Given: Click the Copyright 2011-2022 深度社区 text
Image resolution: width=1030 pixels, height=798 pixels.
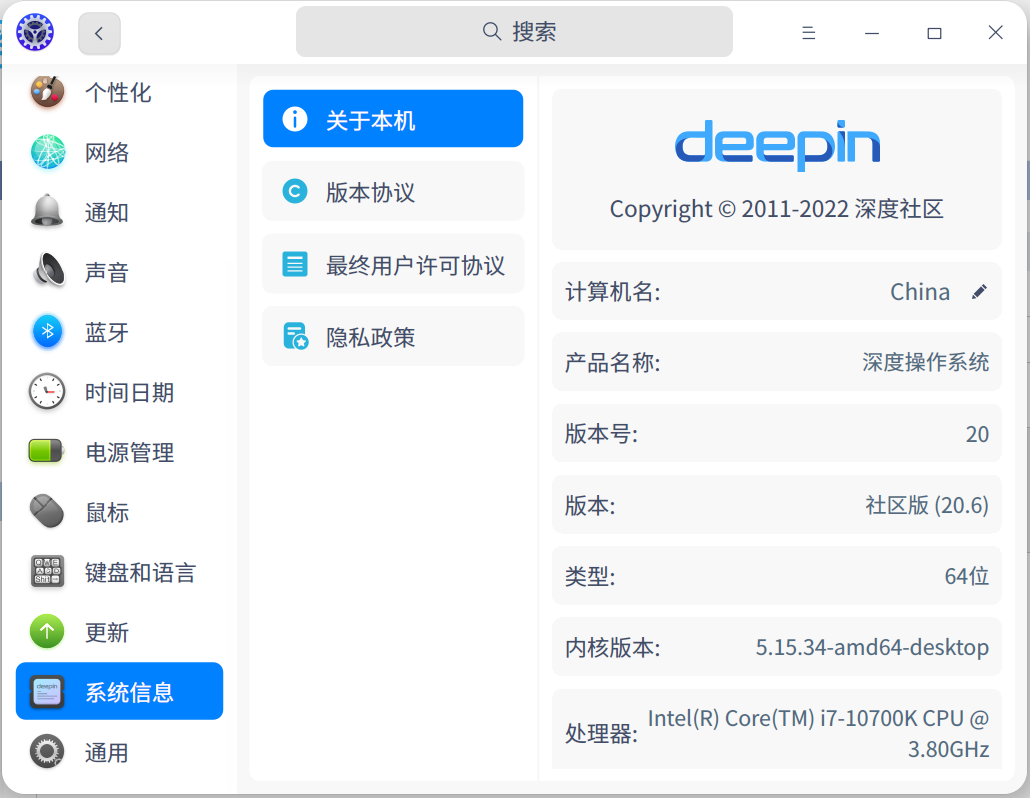Looking at the screenshot, I should pos(776,209).
